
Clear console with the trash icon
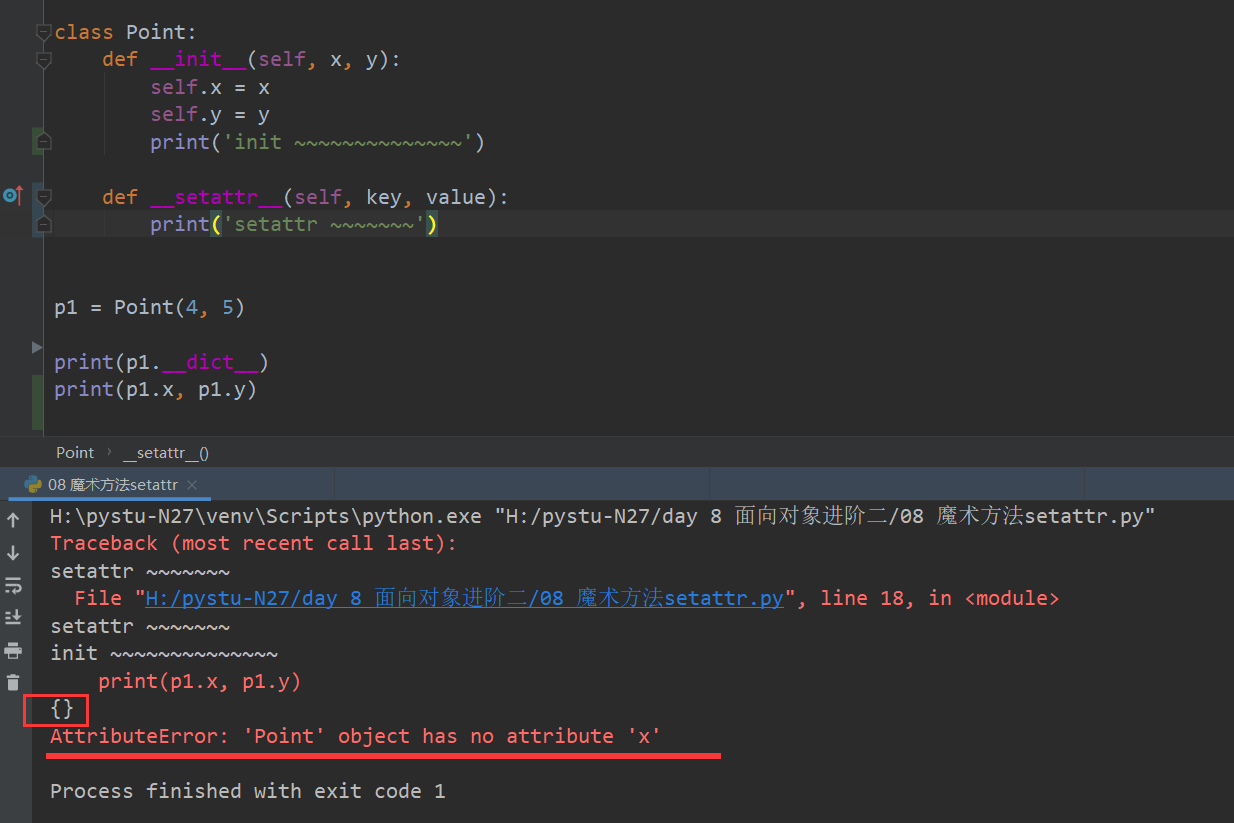(13, 683)
